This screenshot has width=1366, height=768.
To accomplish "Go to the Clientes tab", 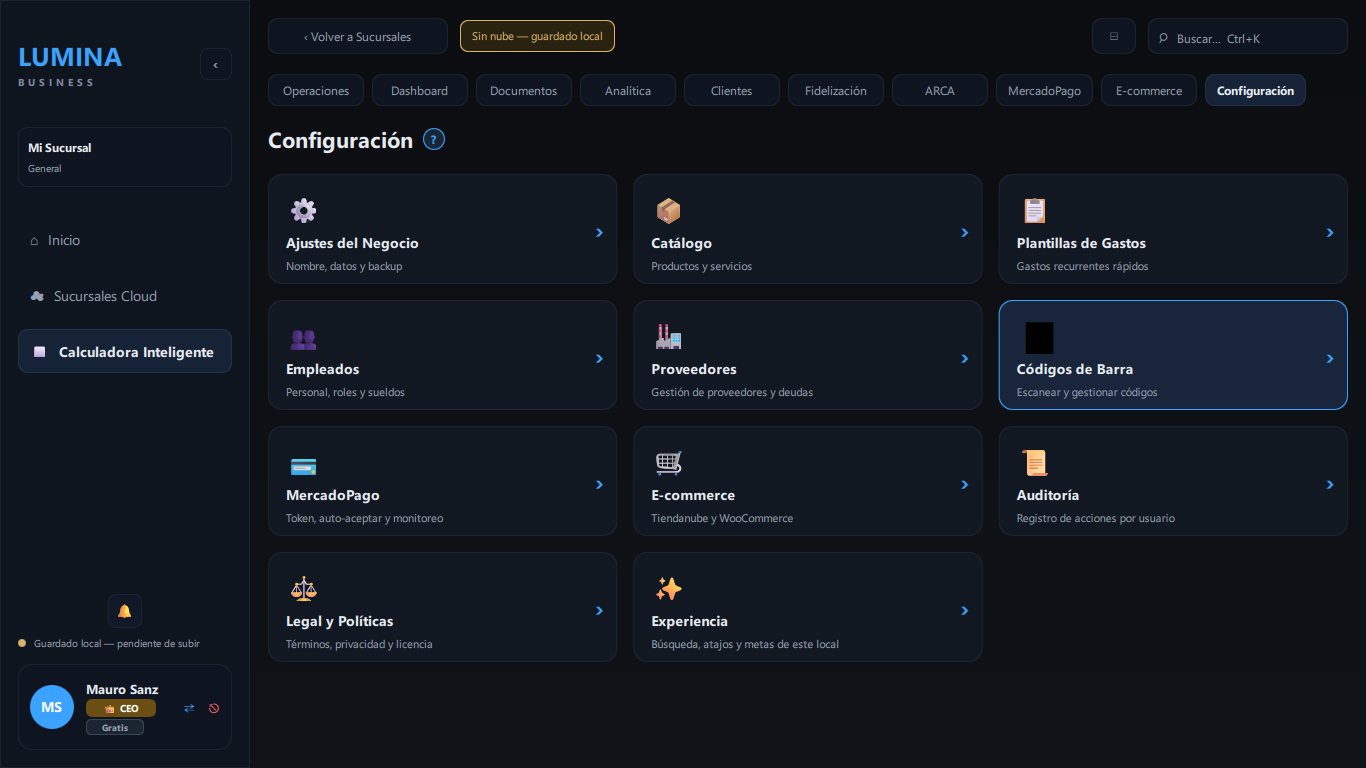I will click(732, 90).
